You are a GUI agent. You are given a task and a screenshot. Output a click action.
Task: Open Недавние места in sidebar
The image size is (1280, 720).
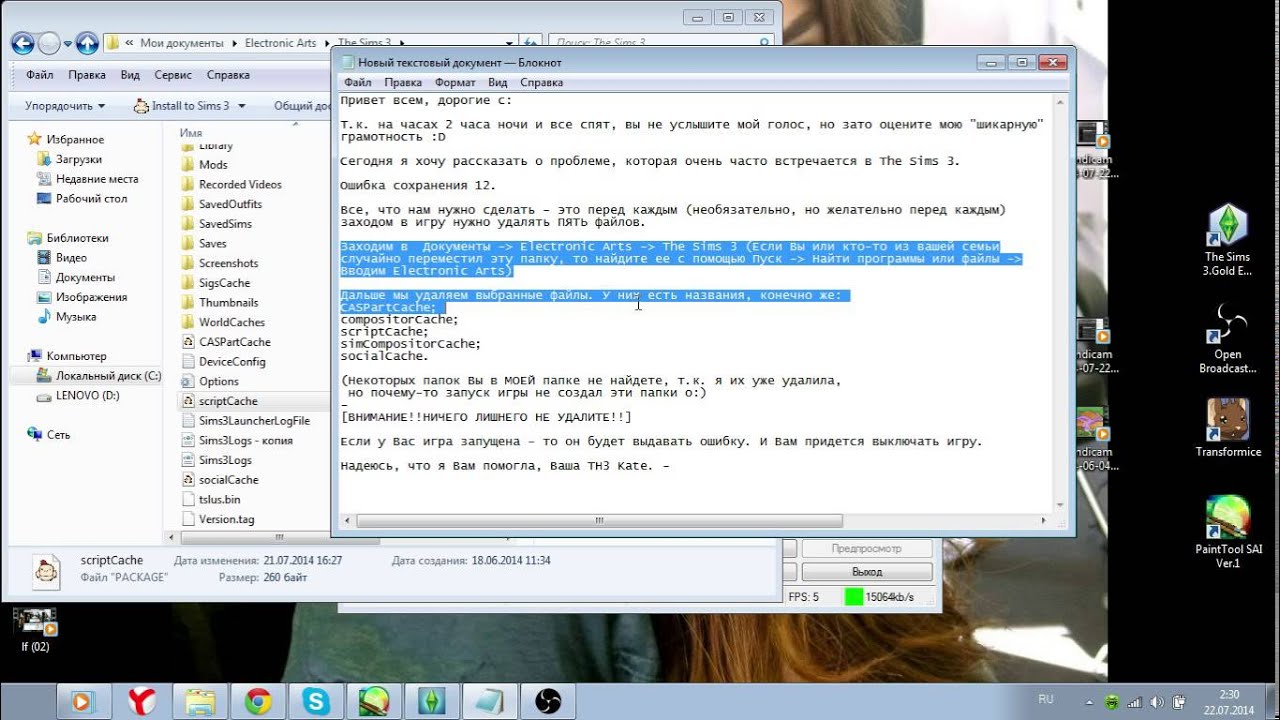[x=97, y=179]
